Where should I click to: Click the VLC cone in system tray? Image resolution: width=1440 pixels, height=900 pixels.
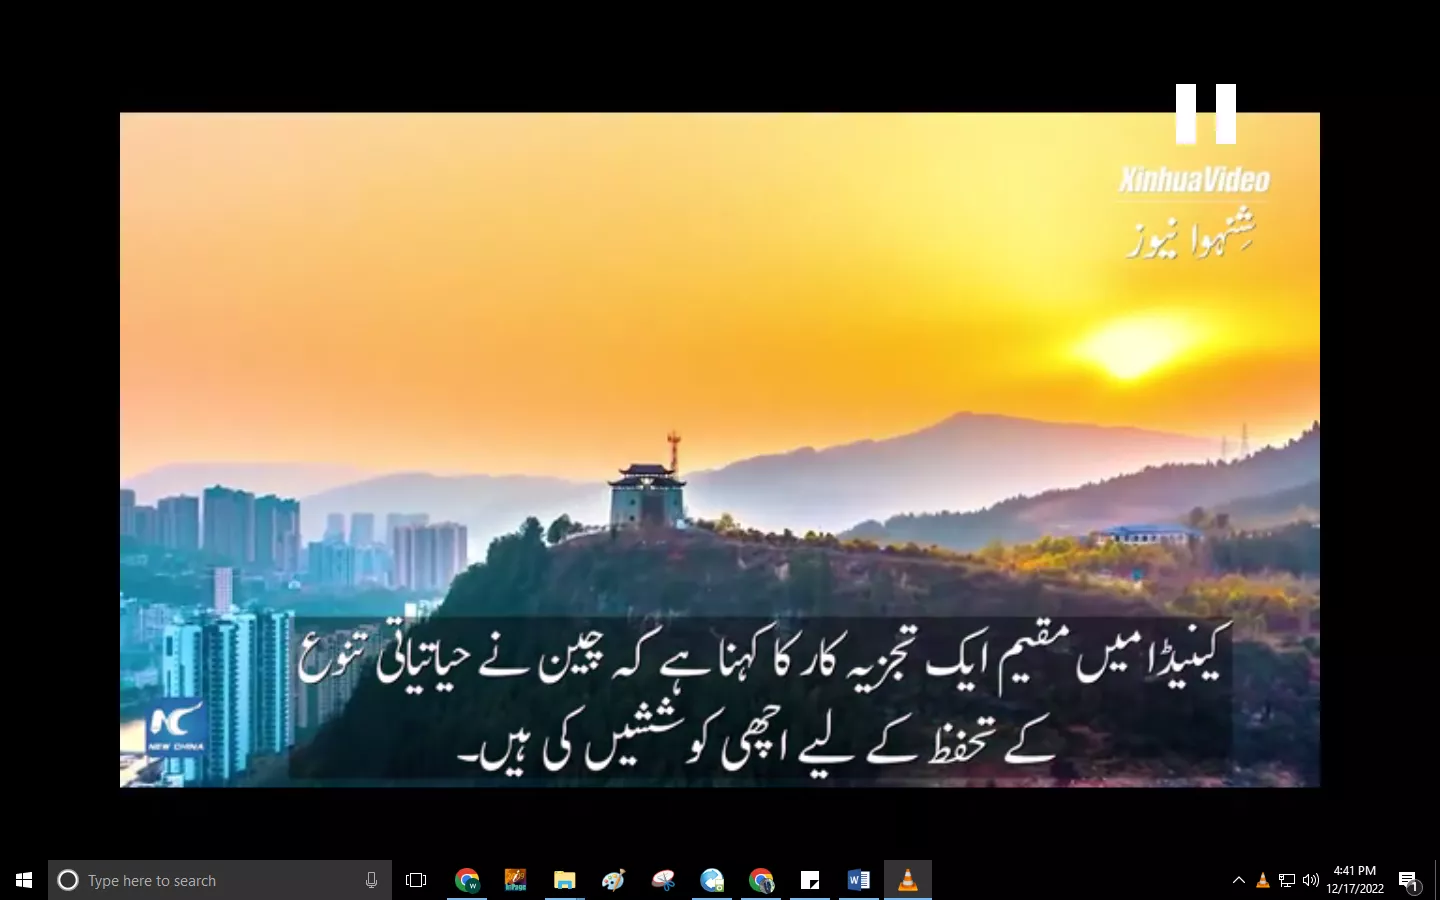(1263, 880)
